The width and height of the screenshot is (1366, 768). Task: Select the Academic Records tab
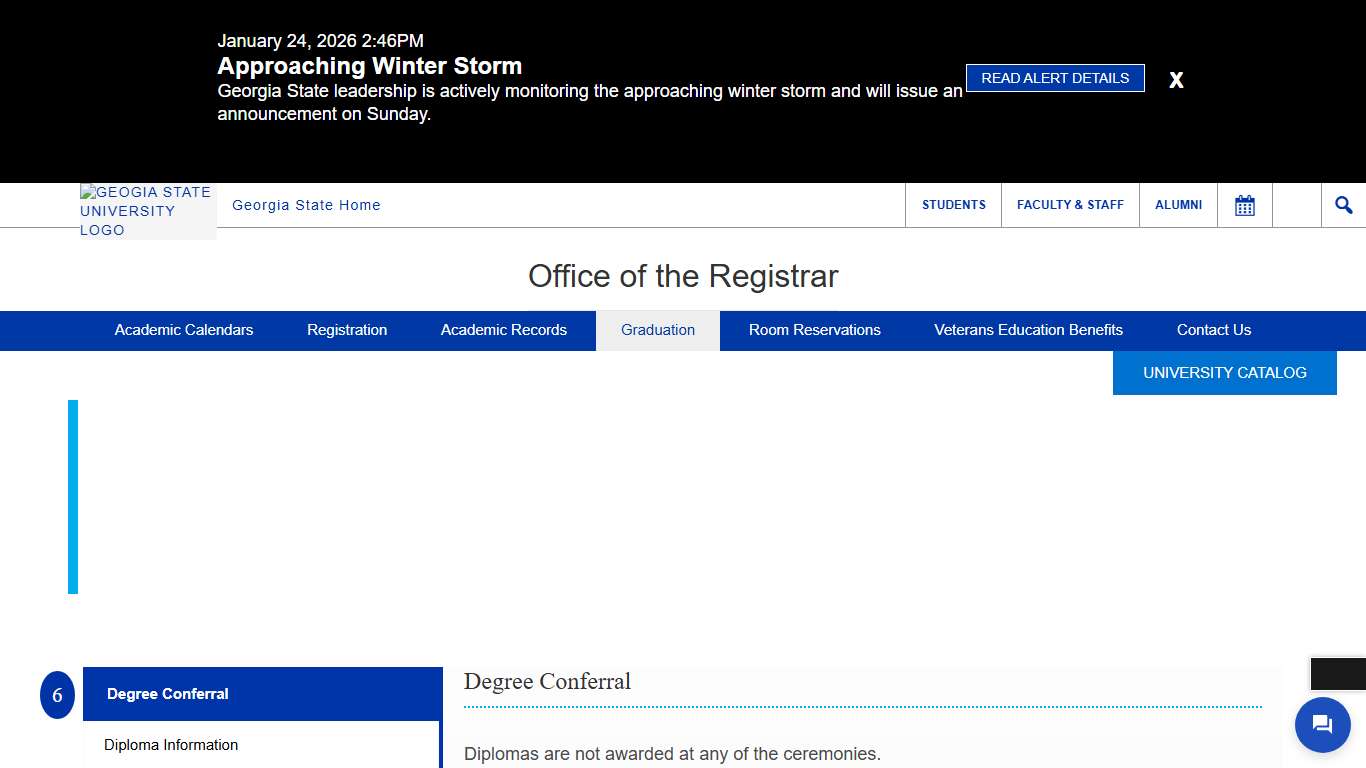[503, 330]
